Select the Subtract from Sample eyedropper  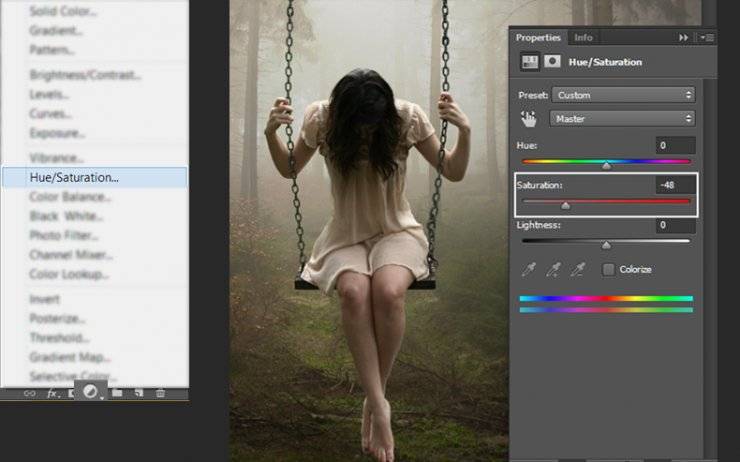578,269
